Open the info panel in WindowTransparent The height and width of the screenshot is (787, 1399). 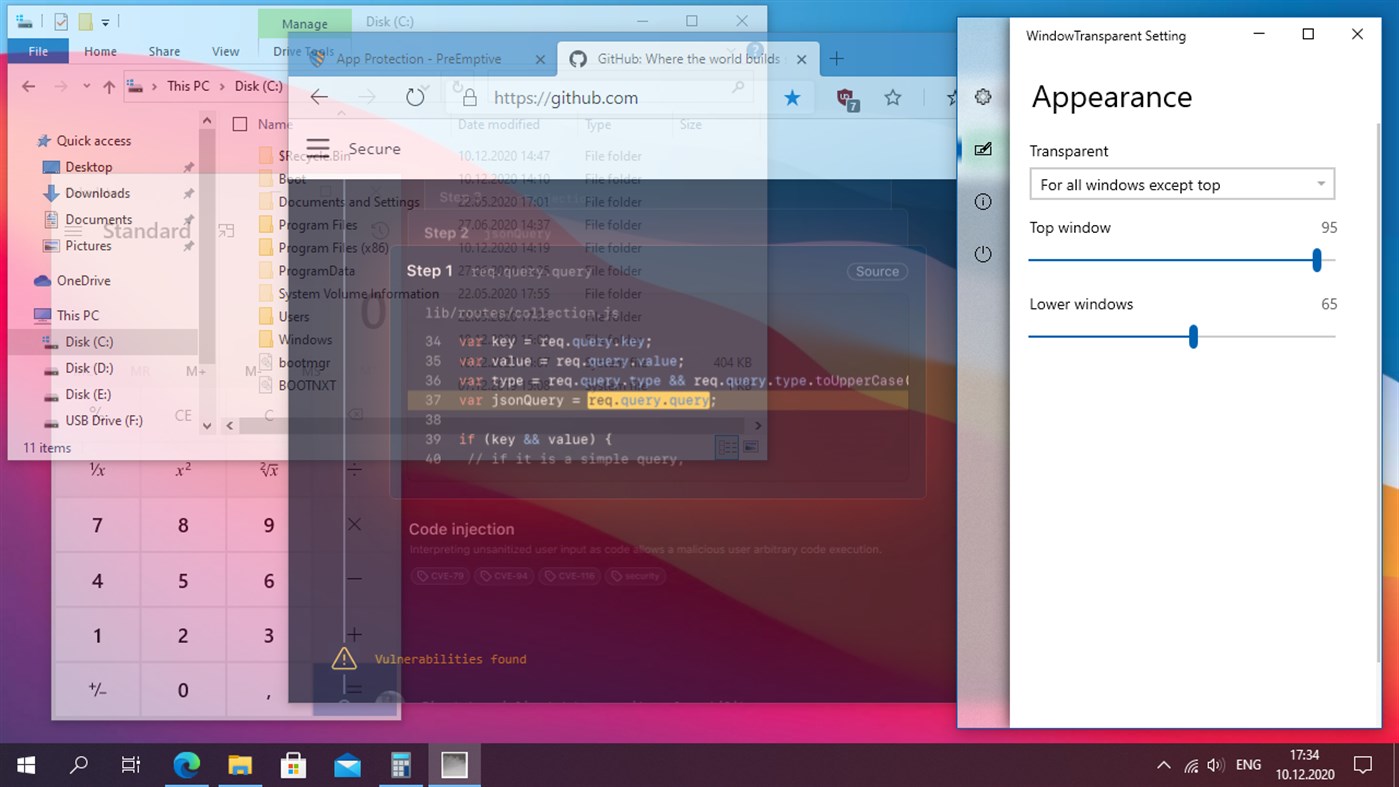click(x=983, y=201)
